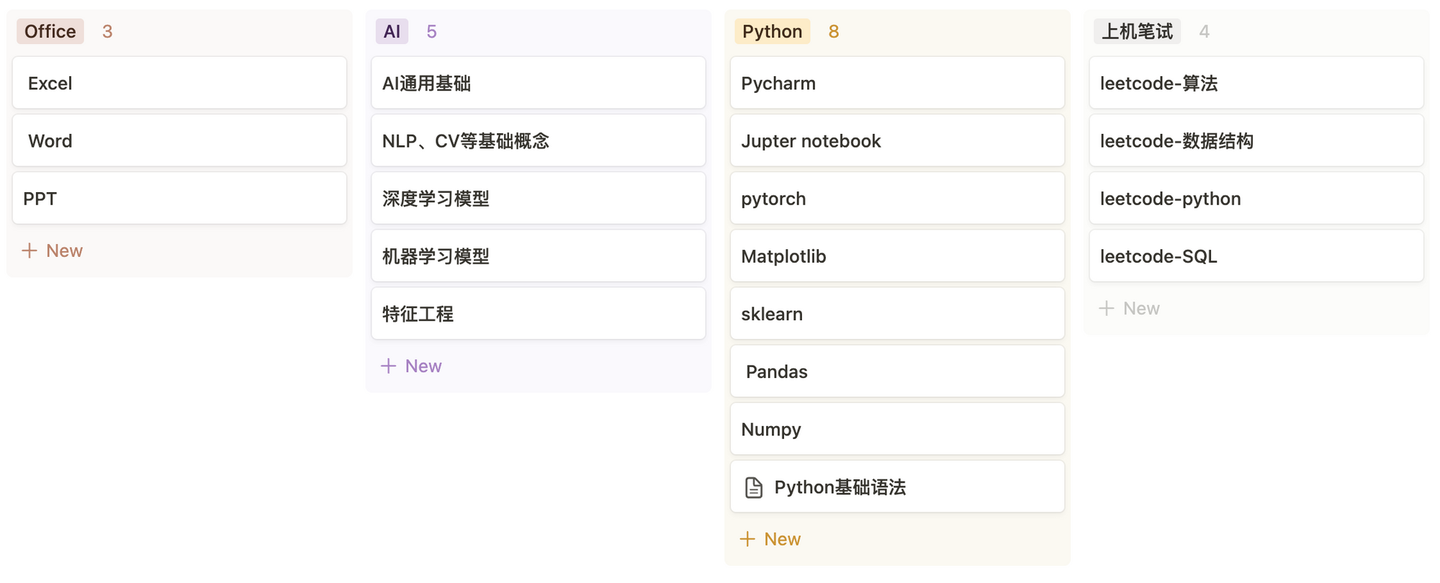Open the AI通用基础 card
1440x583 pixels.
click(538, 83)
